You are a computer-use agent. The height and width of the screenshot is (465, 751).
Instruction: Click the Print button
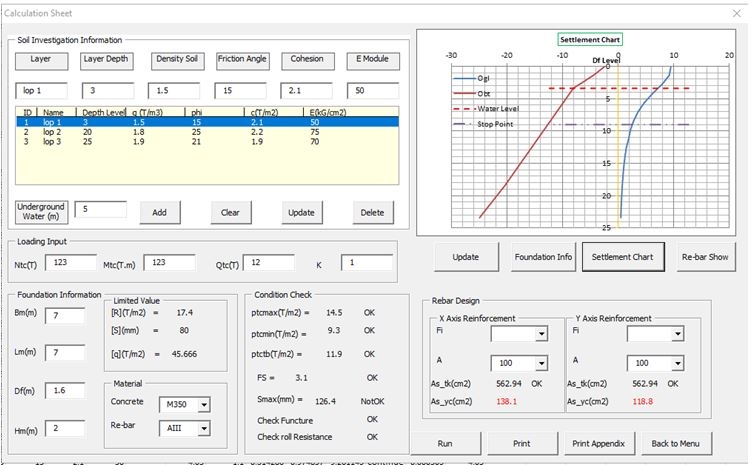(x=522, y=443)
